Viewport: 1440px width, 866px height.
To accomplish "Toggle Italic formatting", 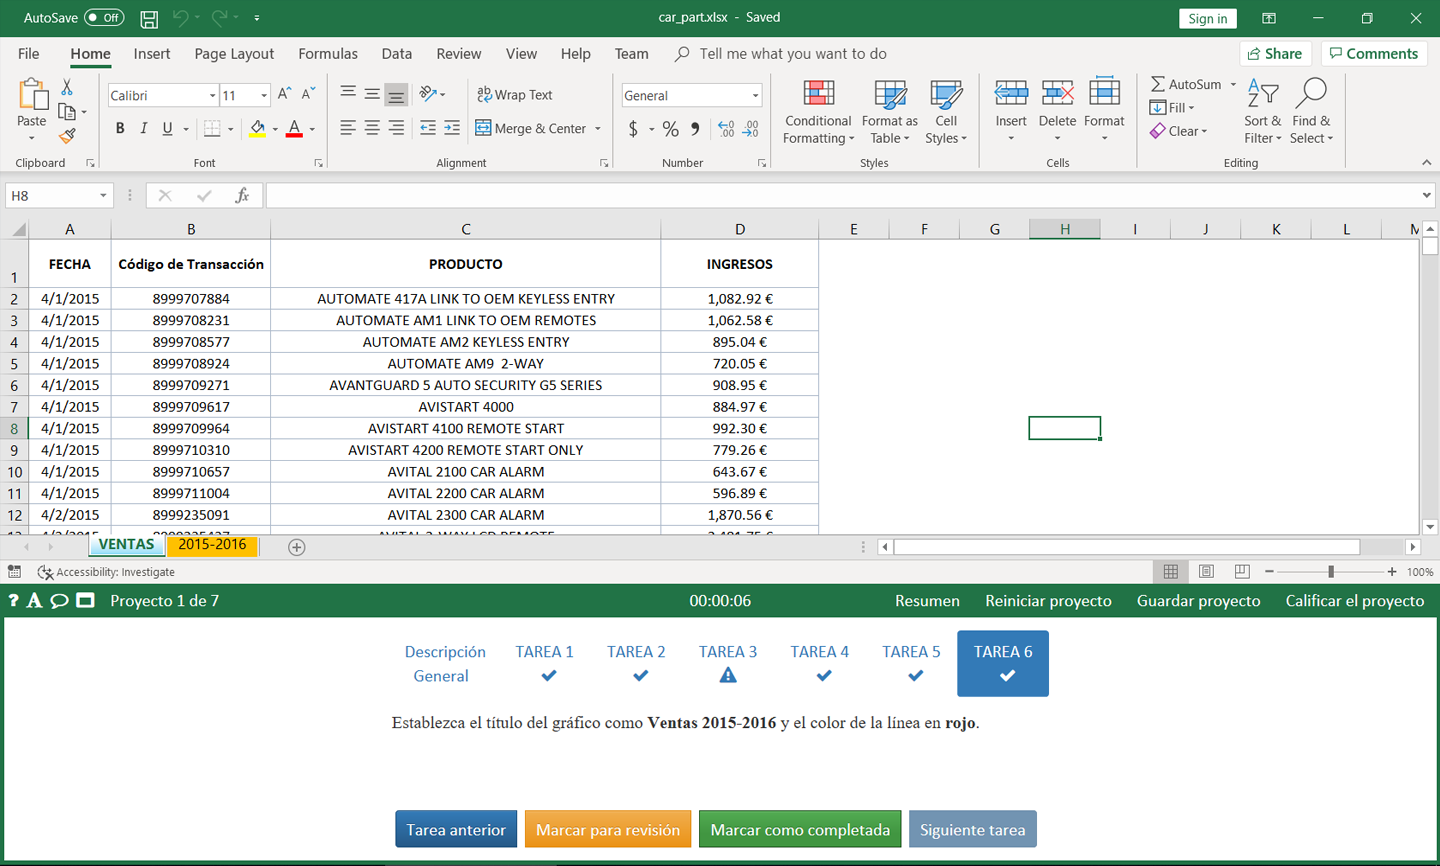I will (x=144, y=128).
